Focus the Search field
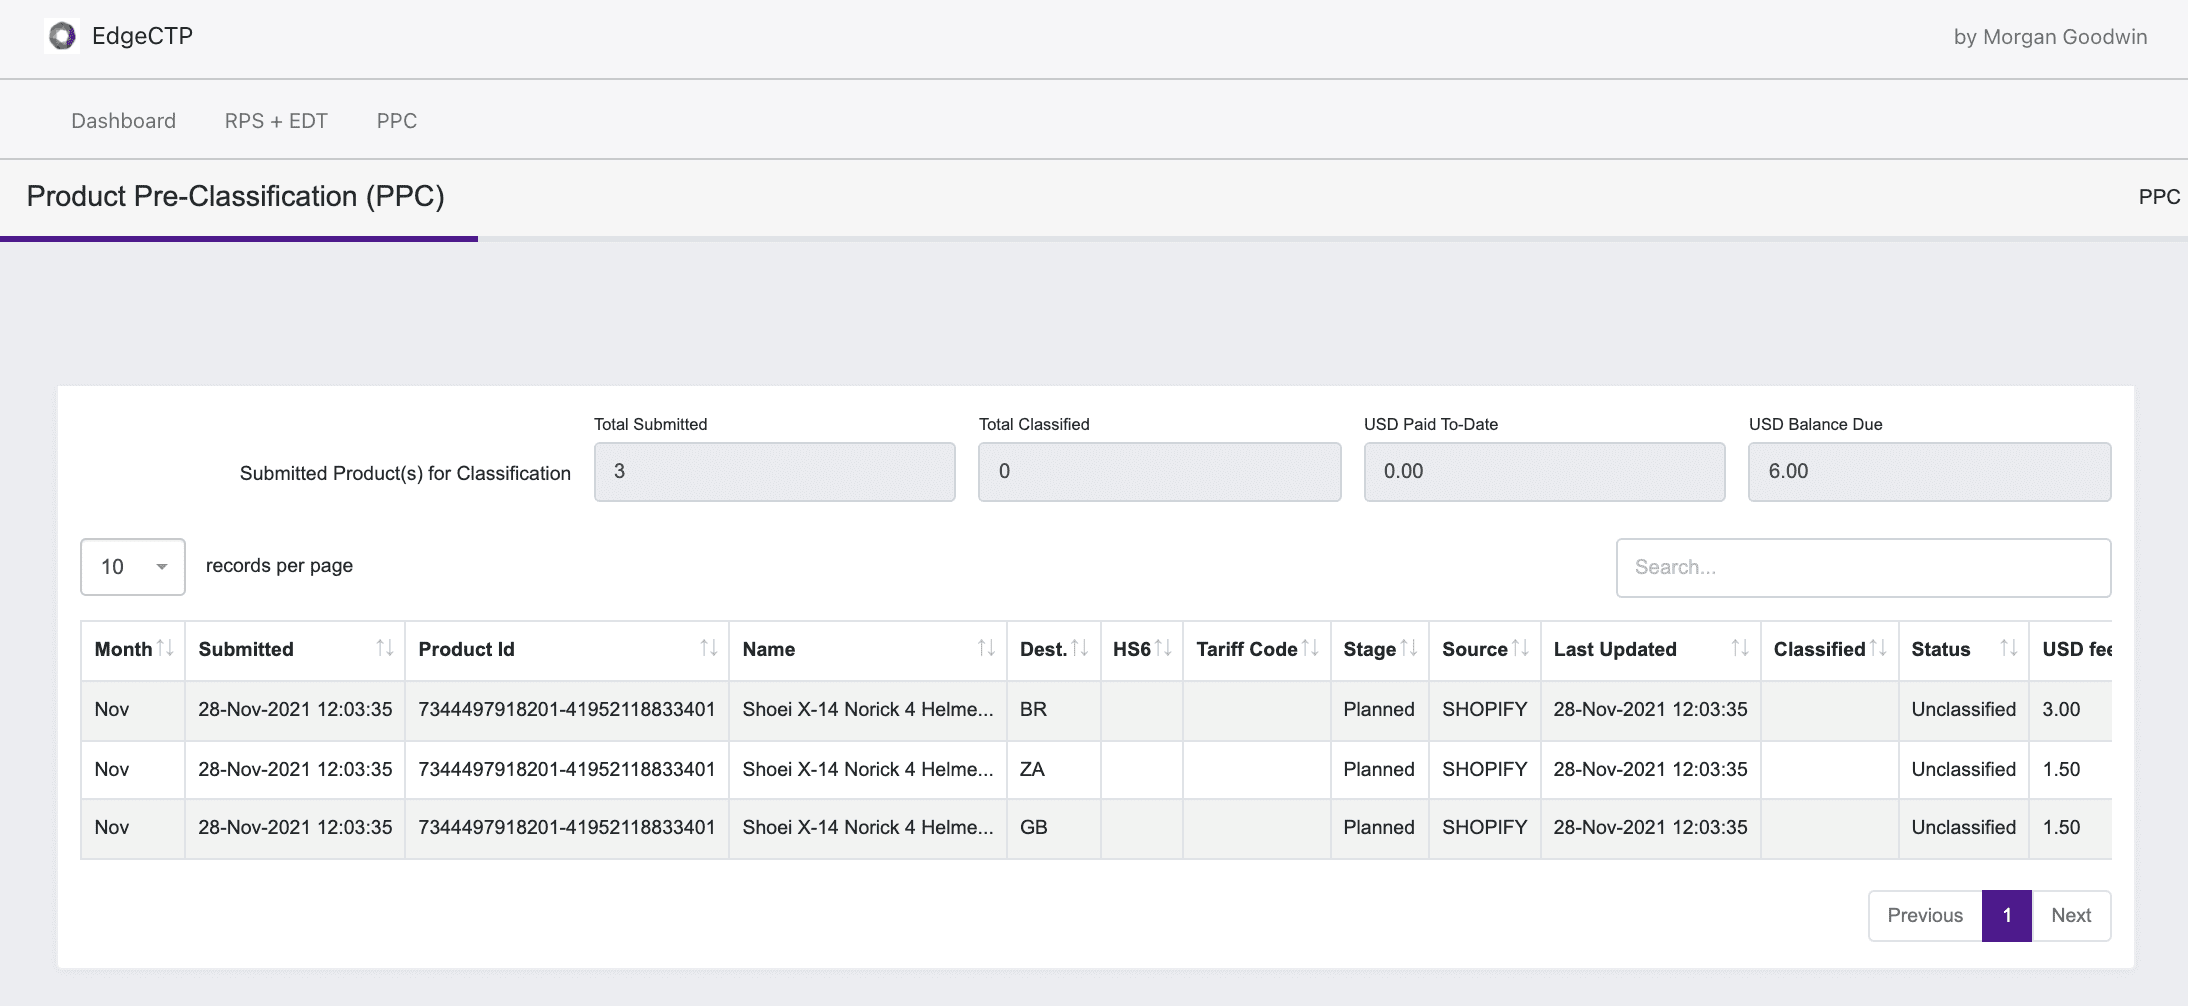Viewport: 2188px width, 1006px height. tap(1863, 568)
